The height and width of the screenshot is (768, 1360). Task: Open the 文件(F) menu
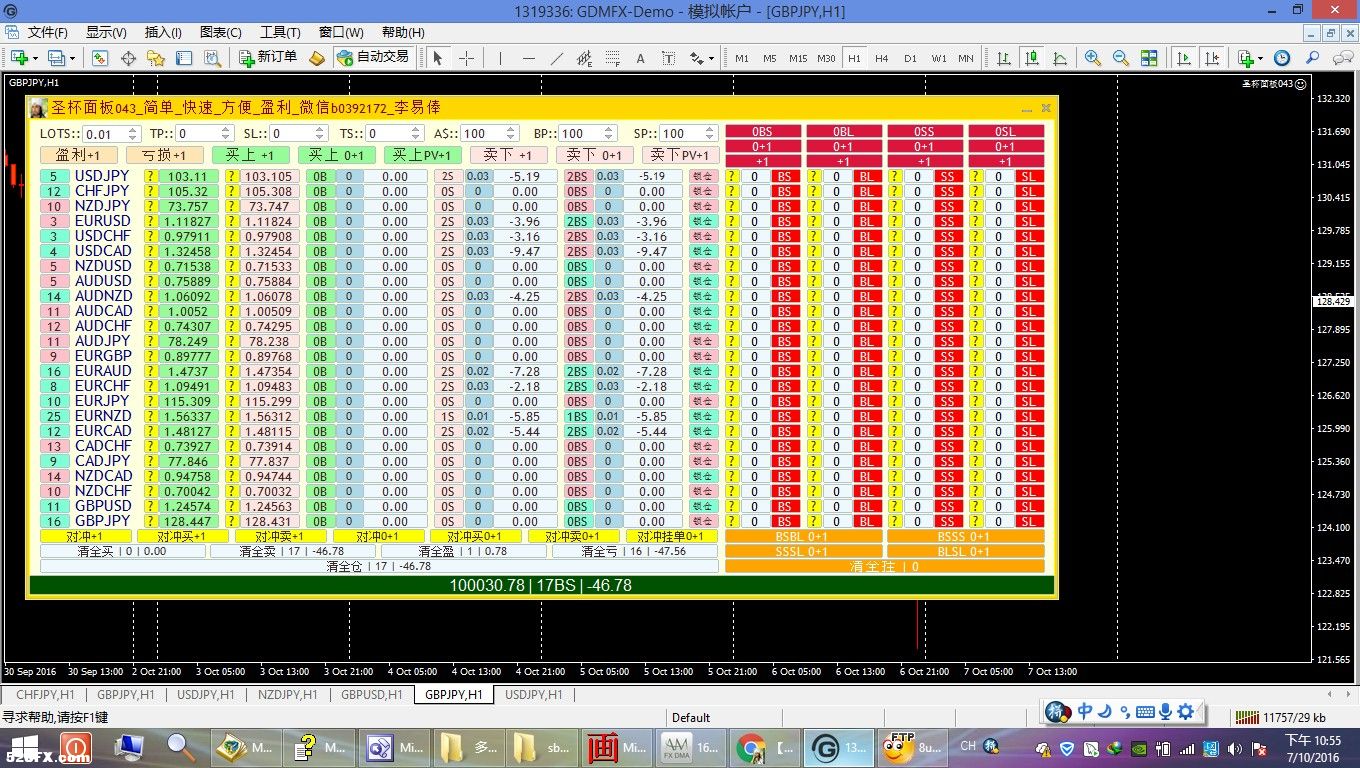pos(48,32)
